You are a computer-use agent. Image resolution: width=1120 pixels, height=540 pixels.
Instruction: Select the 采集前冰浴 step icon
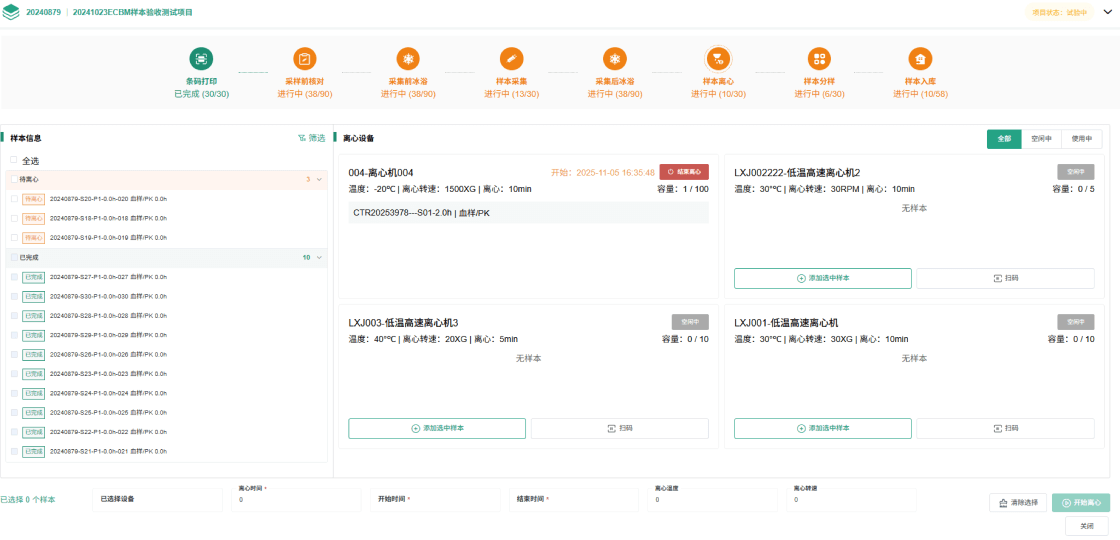(408, 59)
